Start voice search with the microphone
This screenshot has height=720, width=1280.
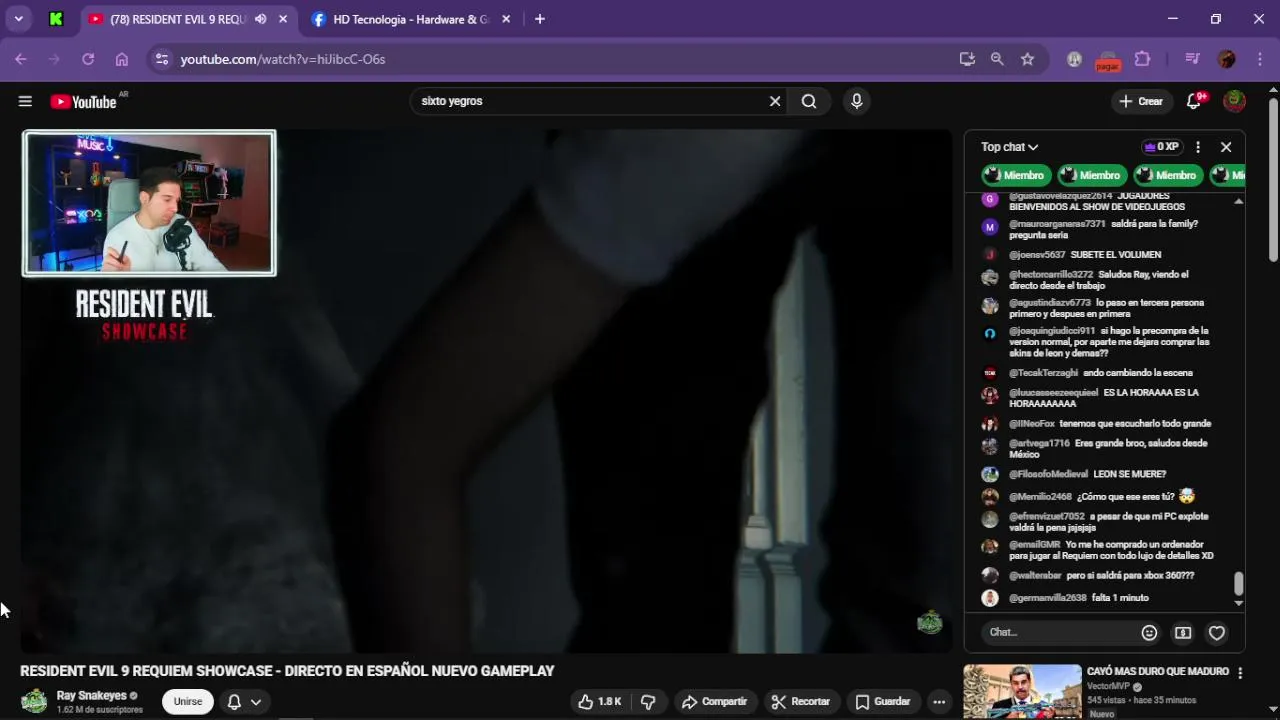856,101
